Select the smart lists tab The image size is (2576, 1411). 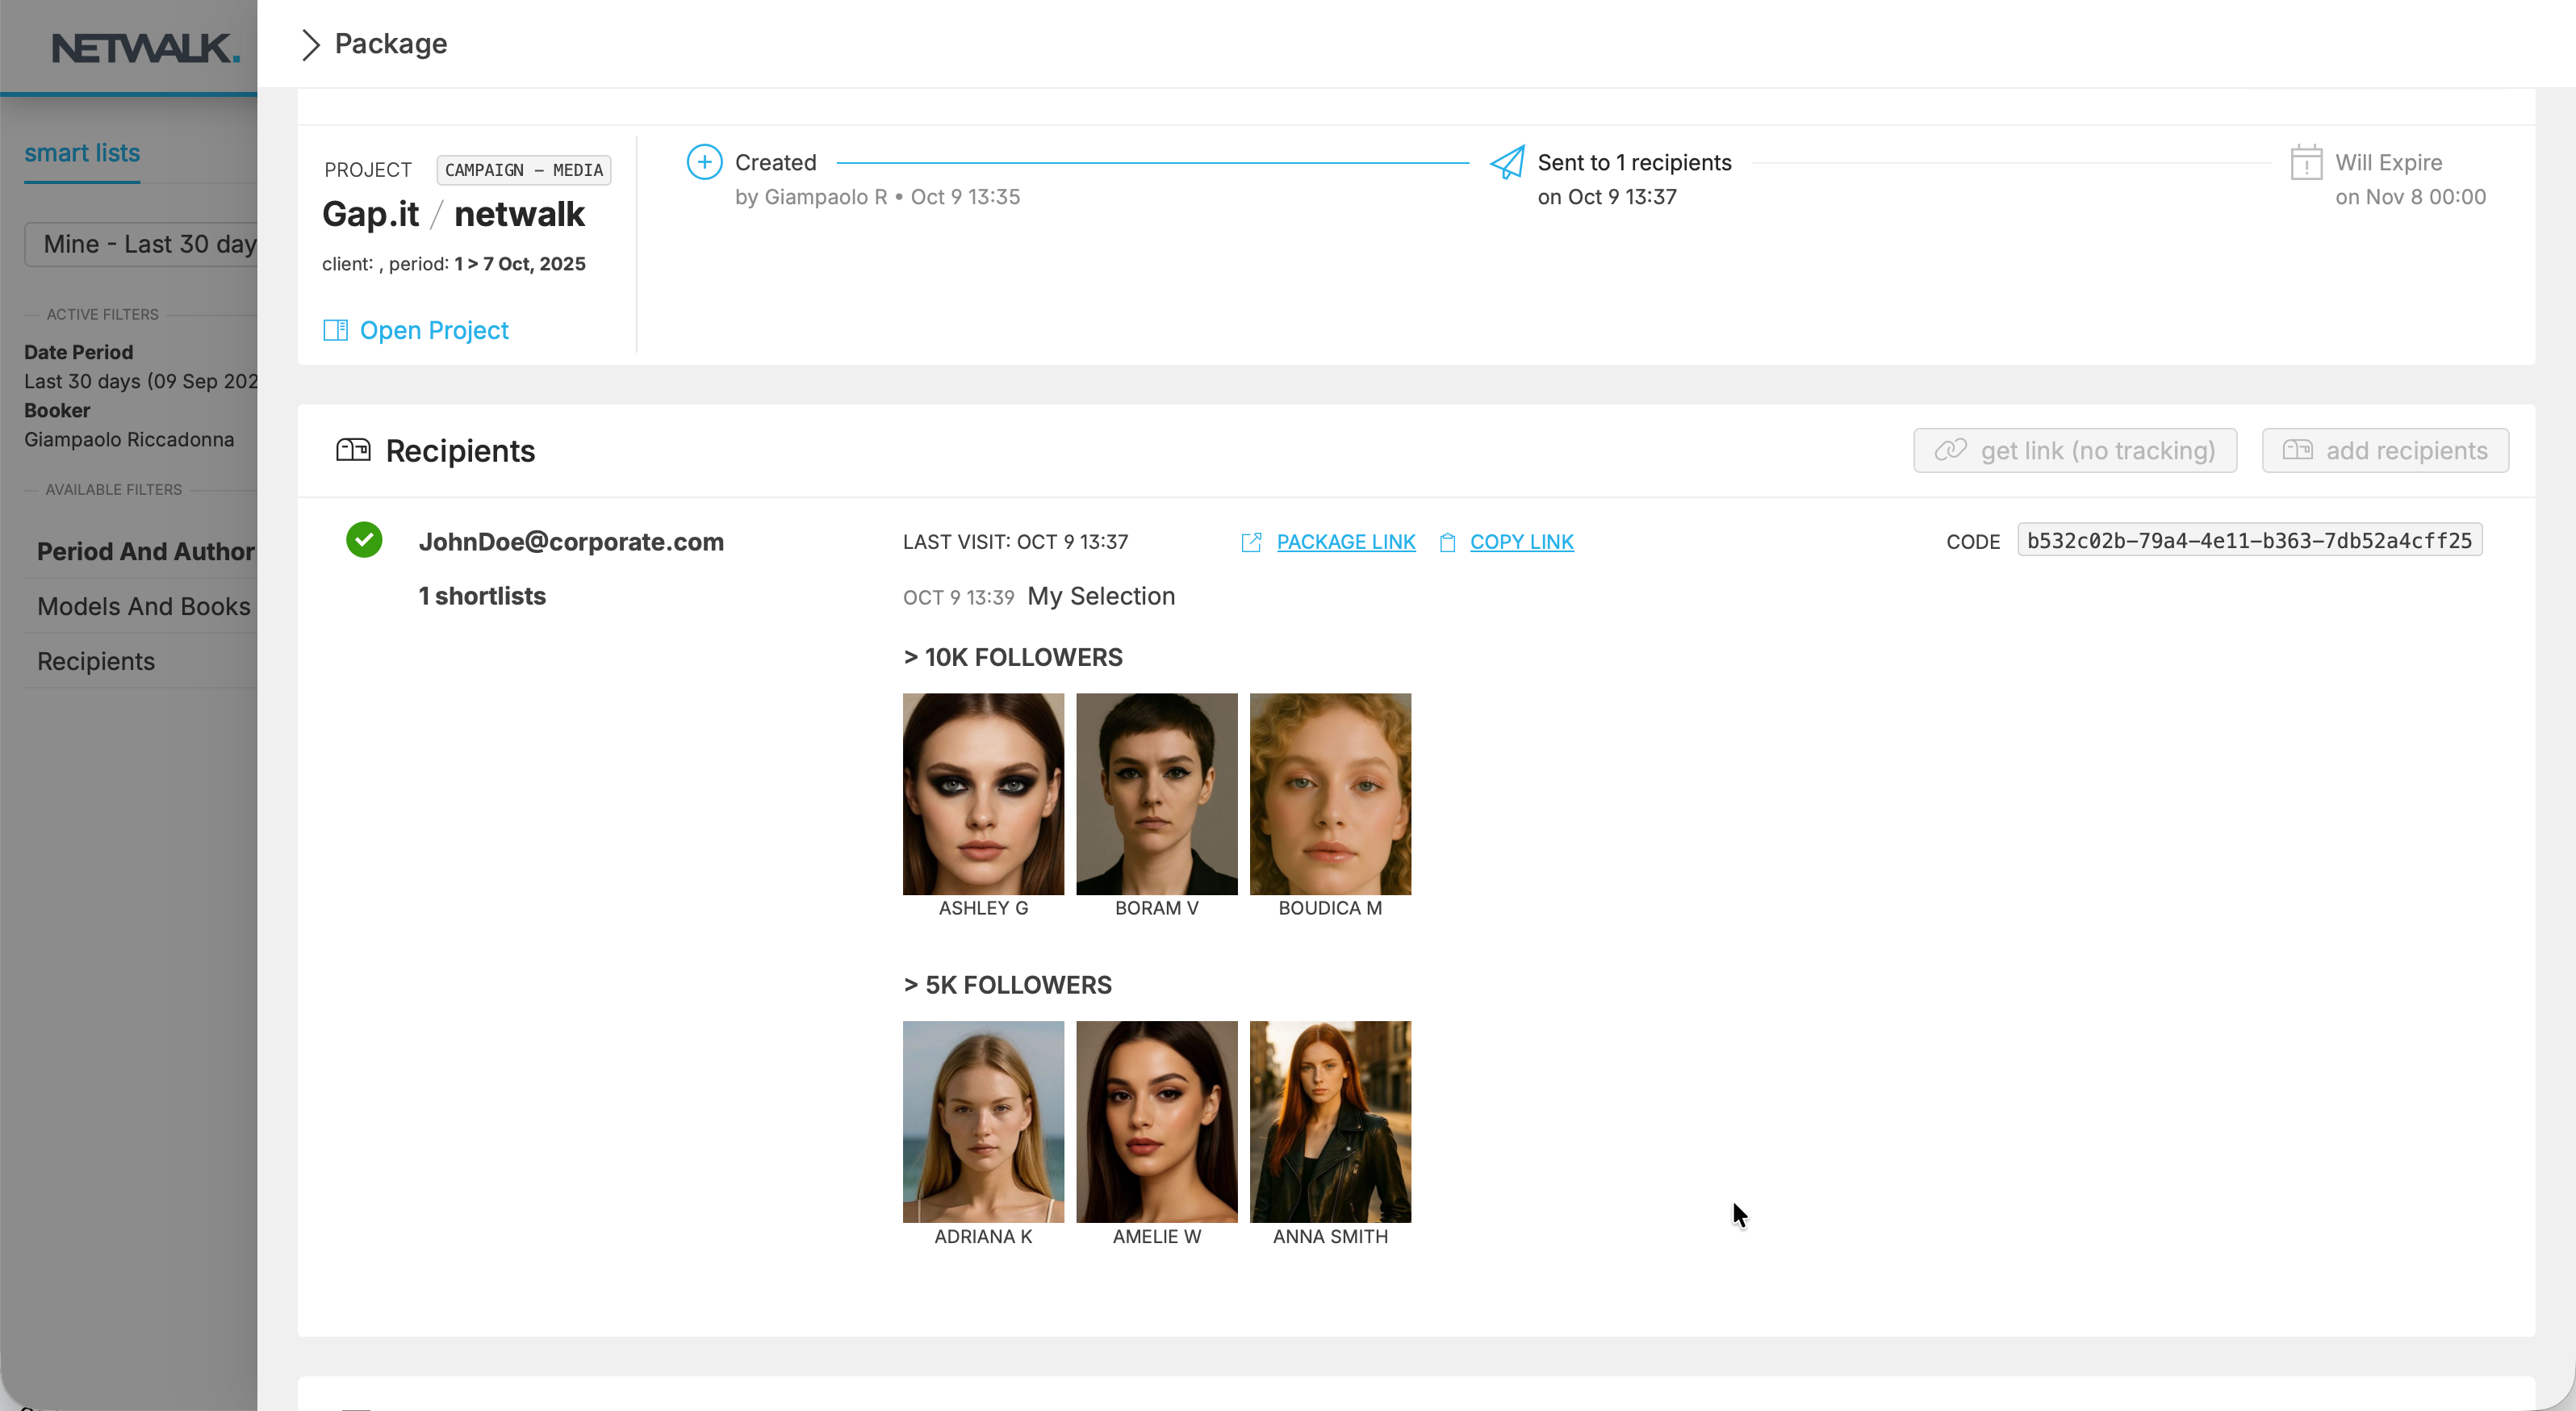(x=82, y=153)
